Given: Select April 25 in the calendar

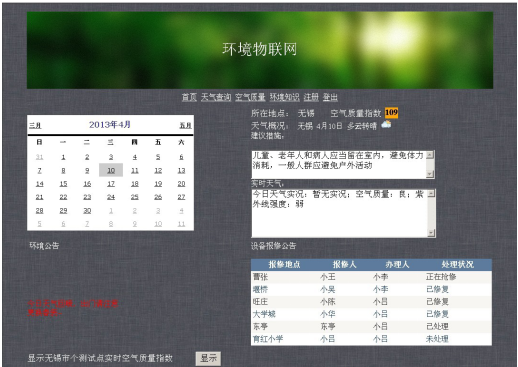Looking at the screenshot, I should [134, 197].
